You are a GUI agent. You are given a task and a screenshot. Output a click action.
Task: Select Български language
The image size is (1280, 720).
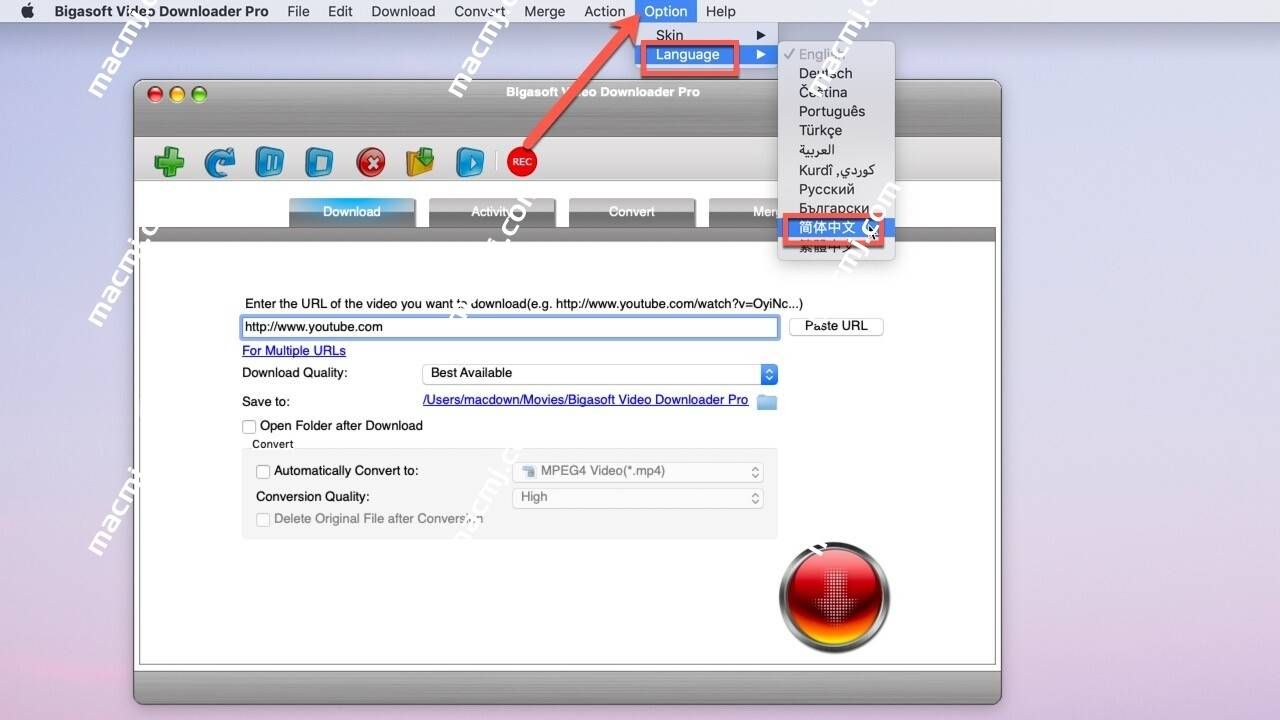point(836,208)
